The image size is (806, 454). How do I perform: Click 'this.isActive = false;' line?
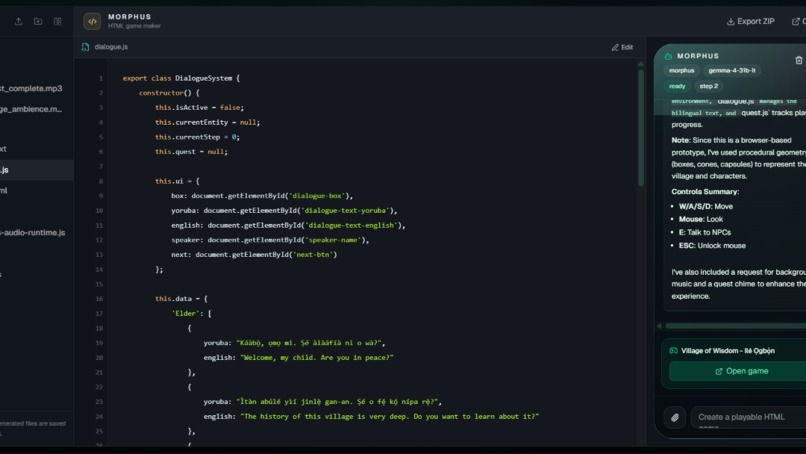[199, 107]
